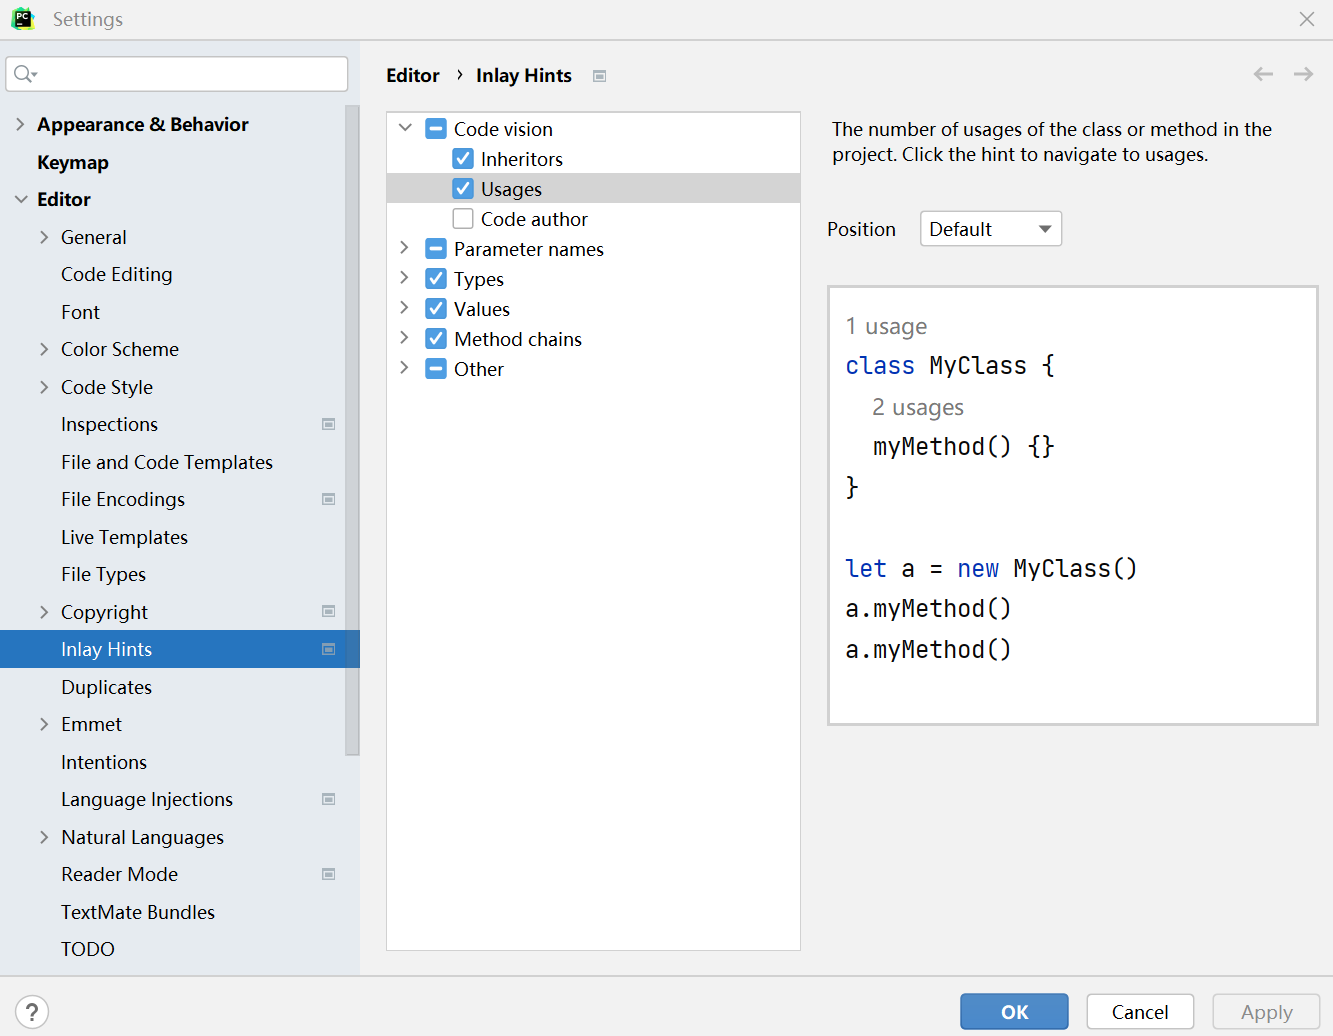The width and height of the screenshot is (1333, 1036).
Task: Confirm settings with OK button
Action: (1014, 1012)
